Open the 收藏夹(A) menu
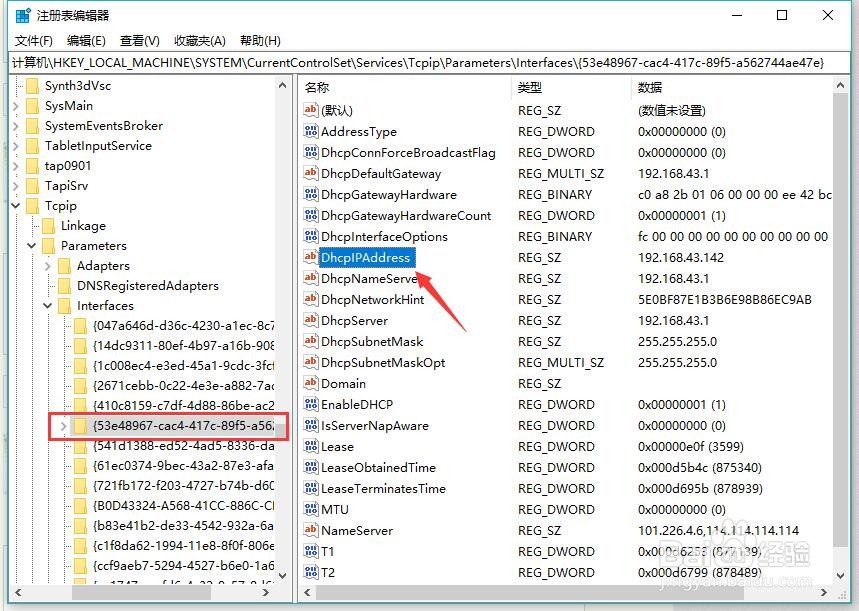 199,41
